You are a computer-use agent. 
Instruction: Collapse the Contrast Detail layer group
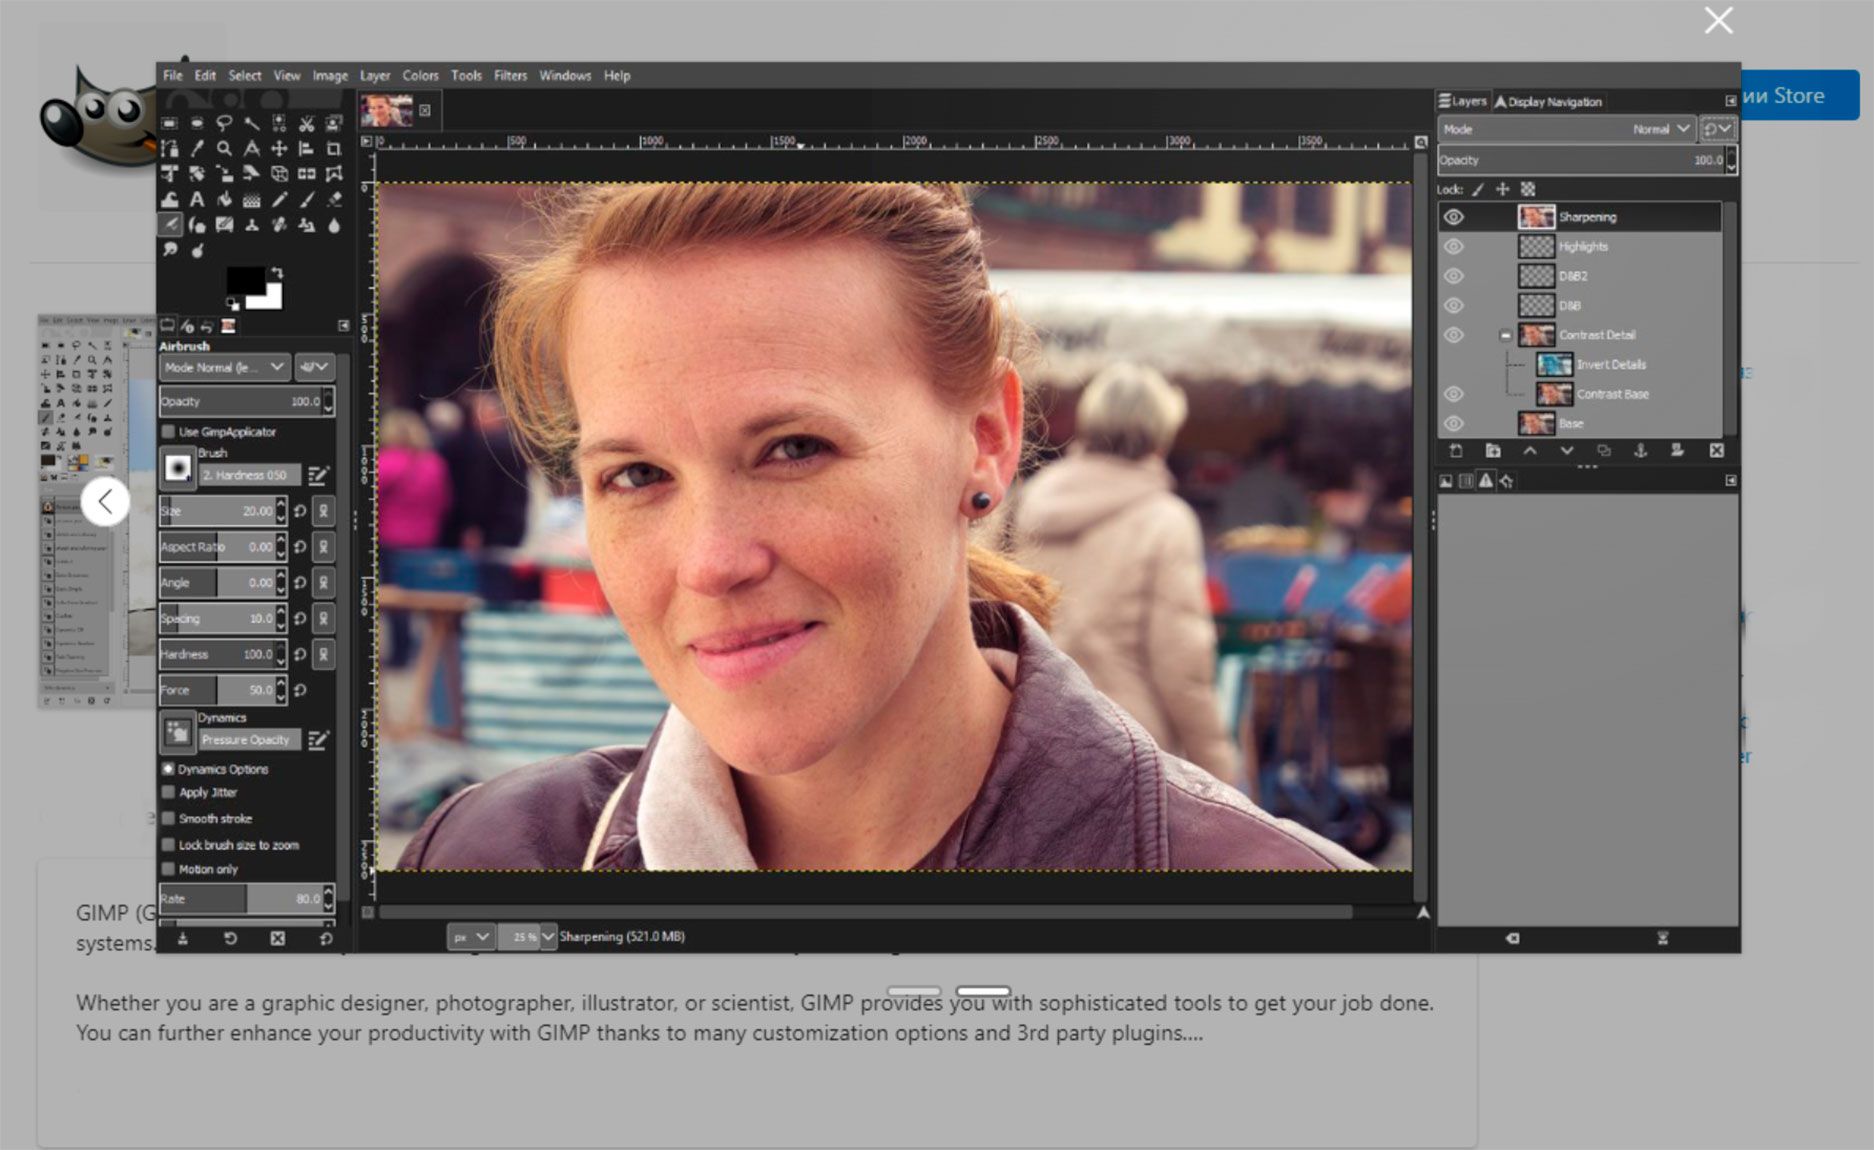1505,335
